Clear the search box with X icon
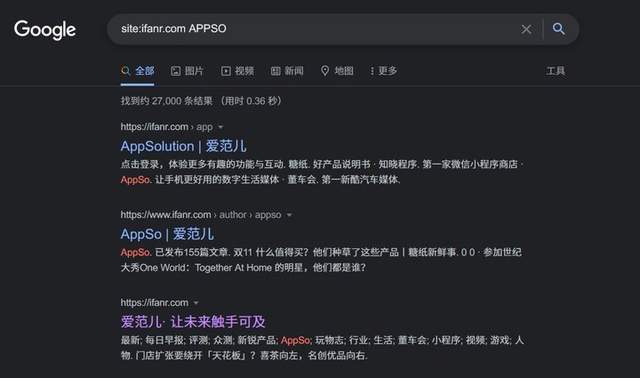Image resolution: width=640 pixels, height=378 pixels. point(526,29)
